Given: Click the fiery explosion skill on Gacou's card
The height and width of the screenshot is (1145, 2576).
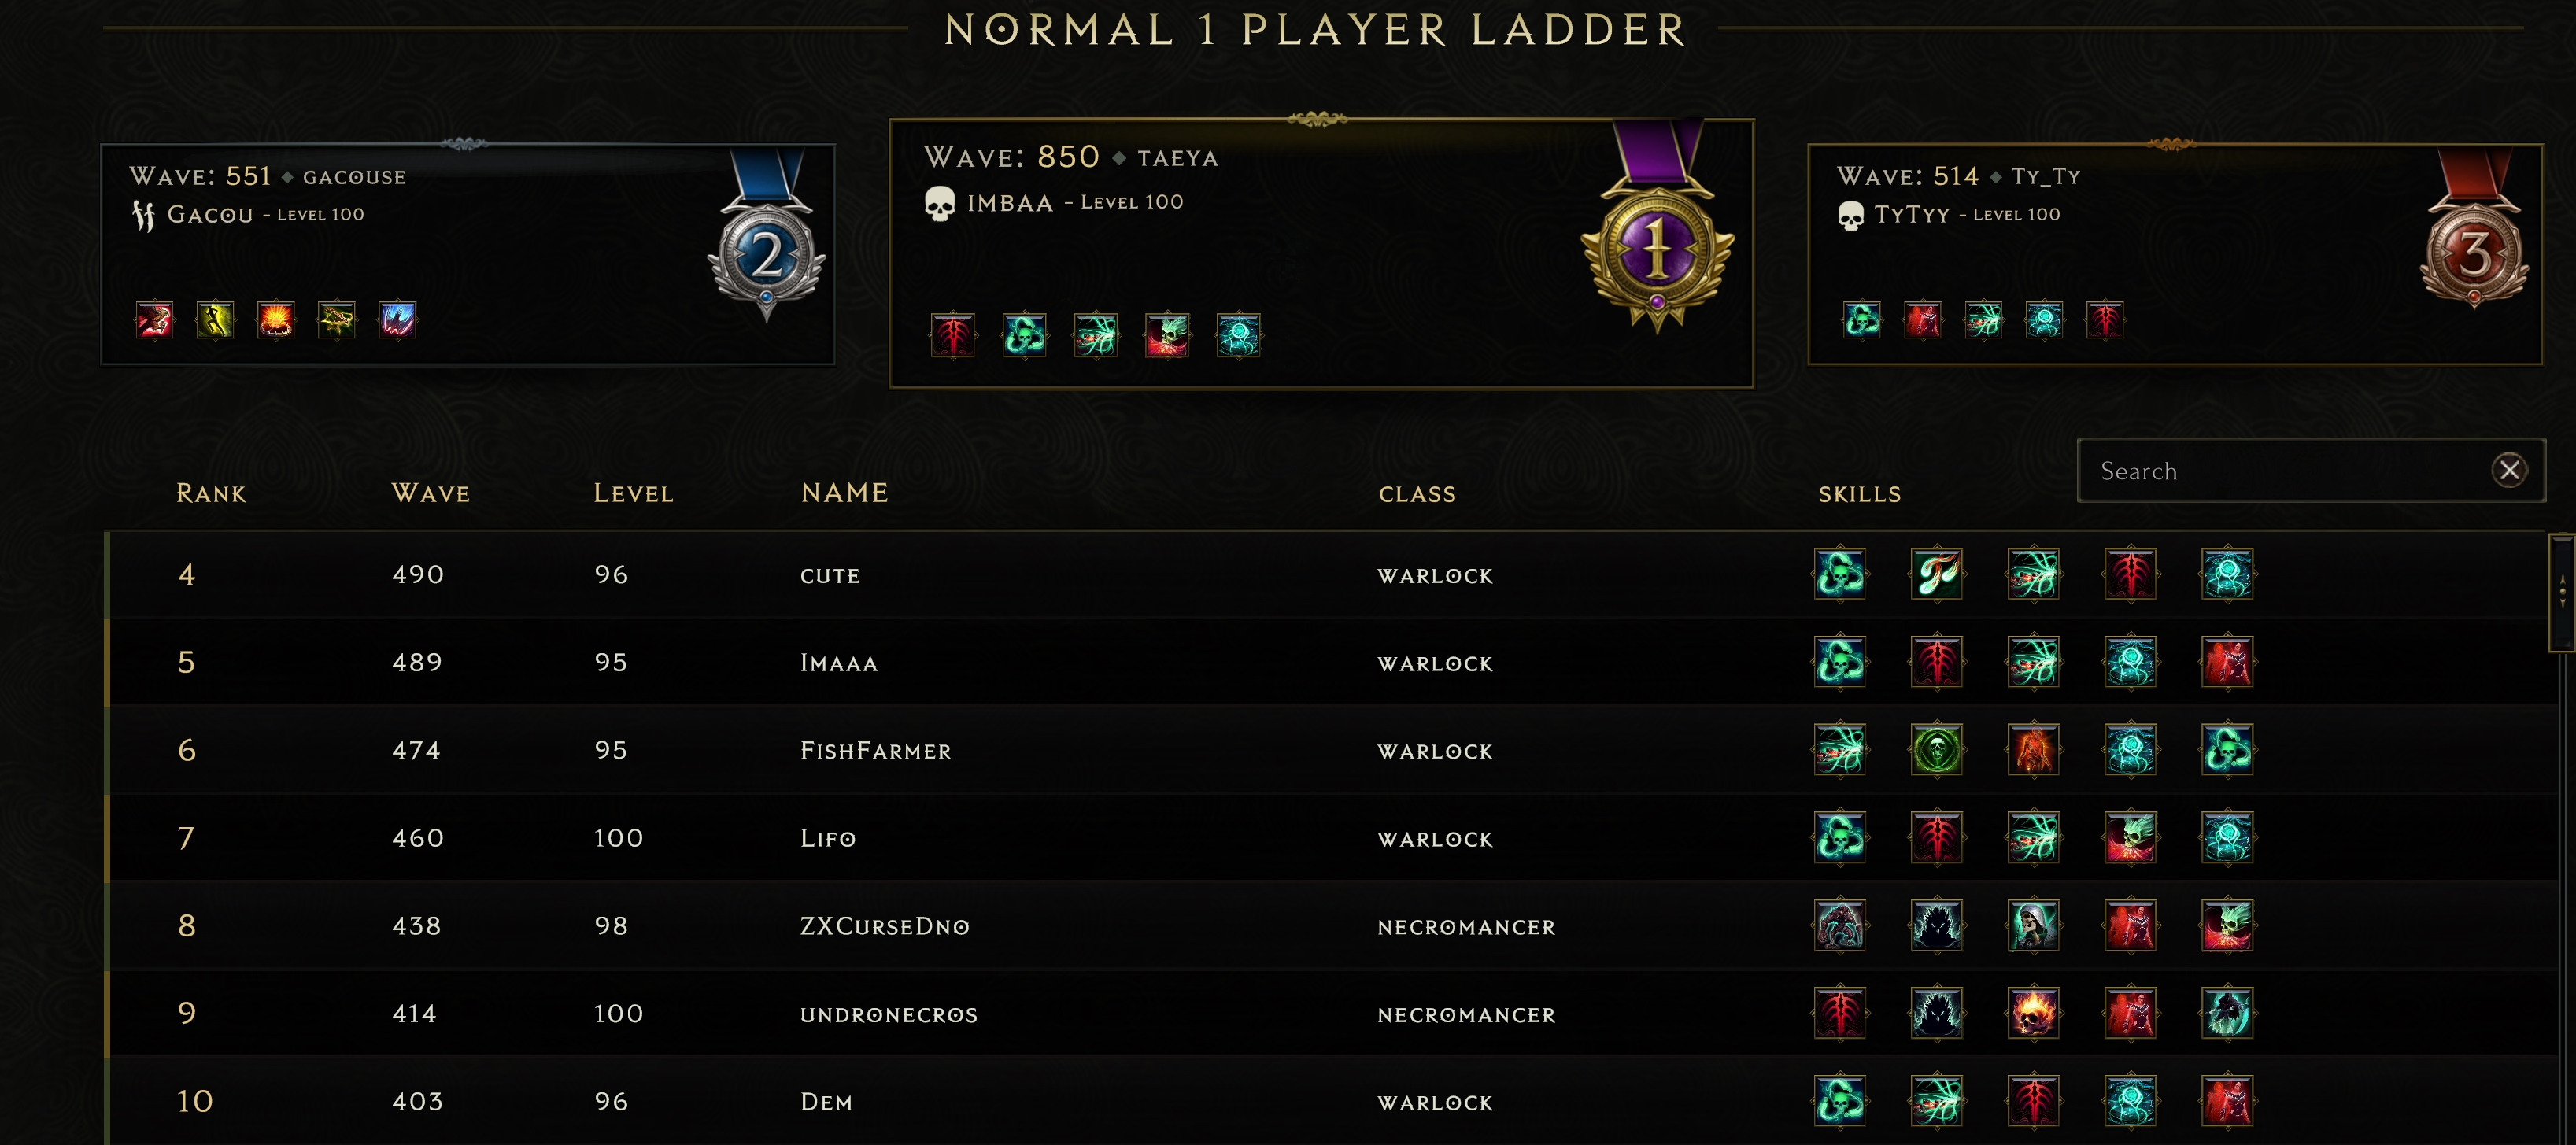Looking at the screenshot, I should (275, 320).
